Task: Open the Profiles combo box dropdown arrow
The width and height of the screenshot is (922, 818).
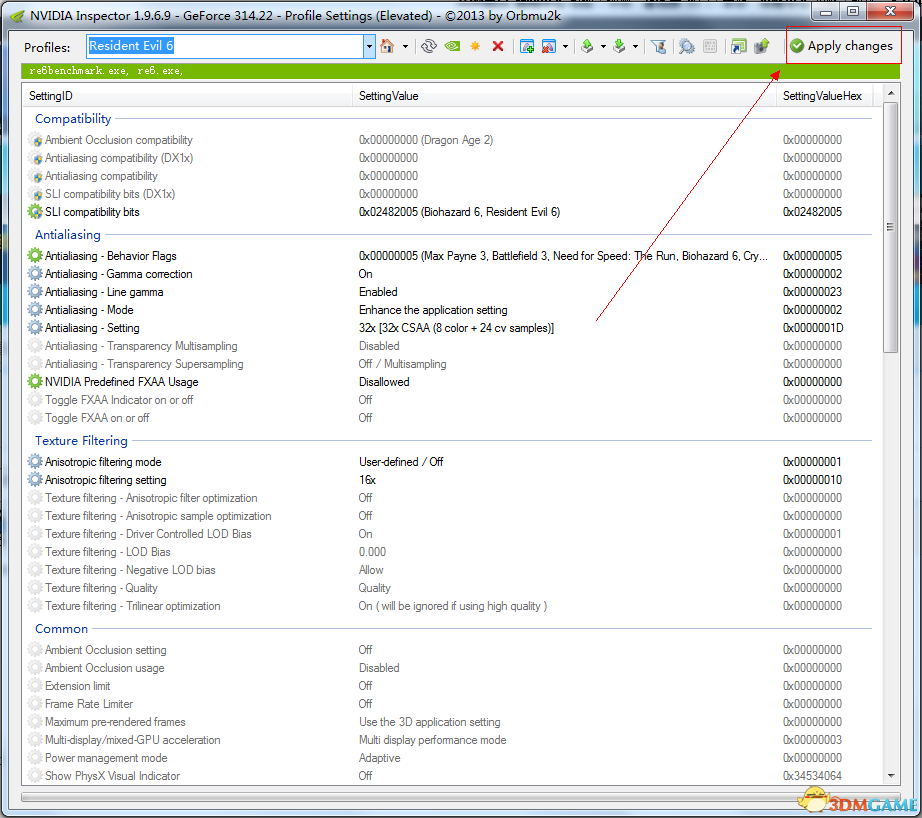Action: click(369, 46)
